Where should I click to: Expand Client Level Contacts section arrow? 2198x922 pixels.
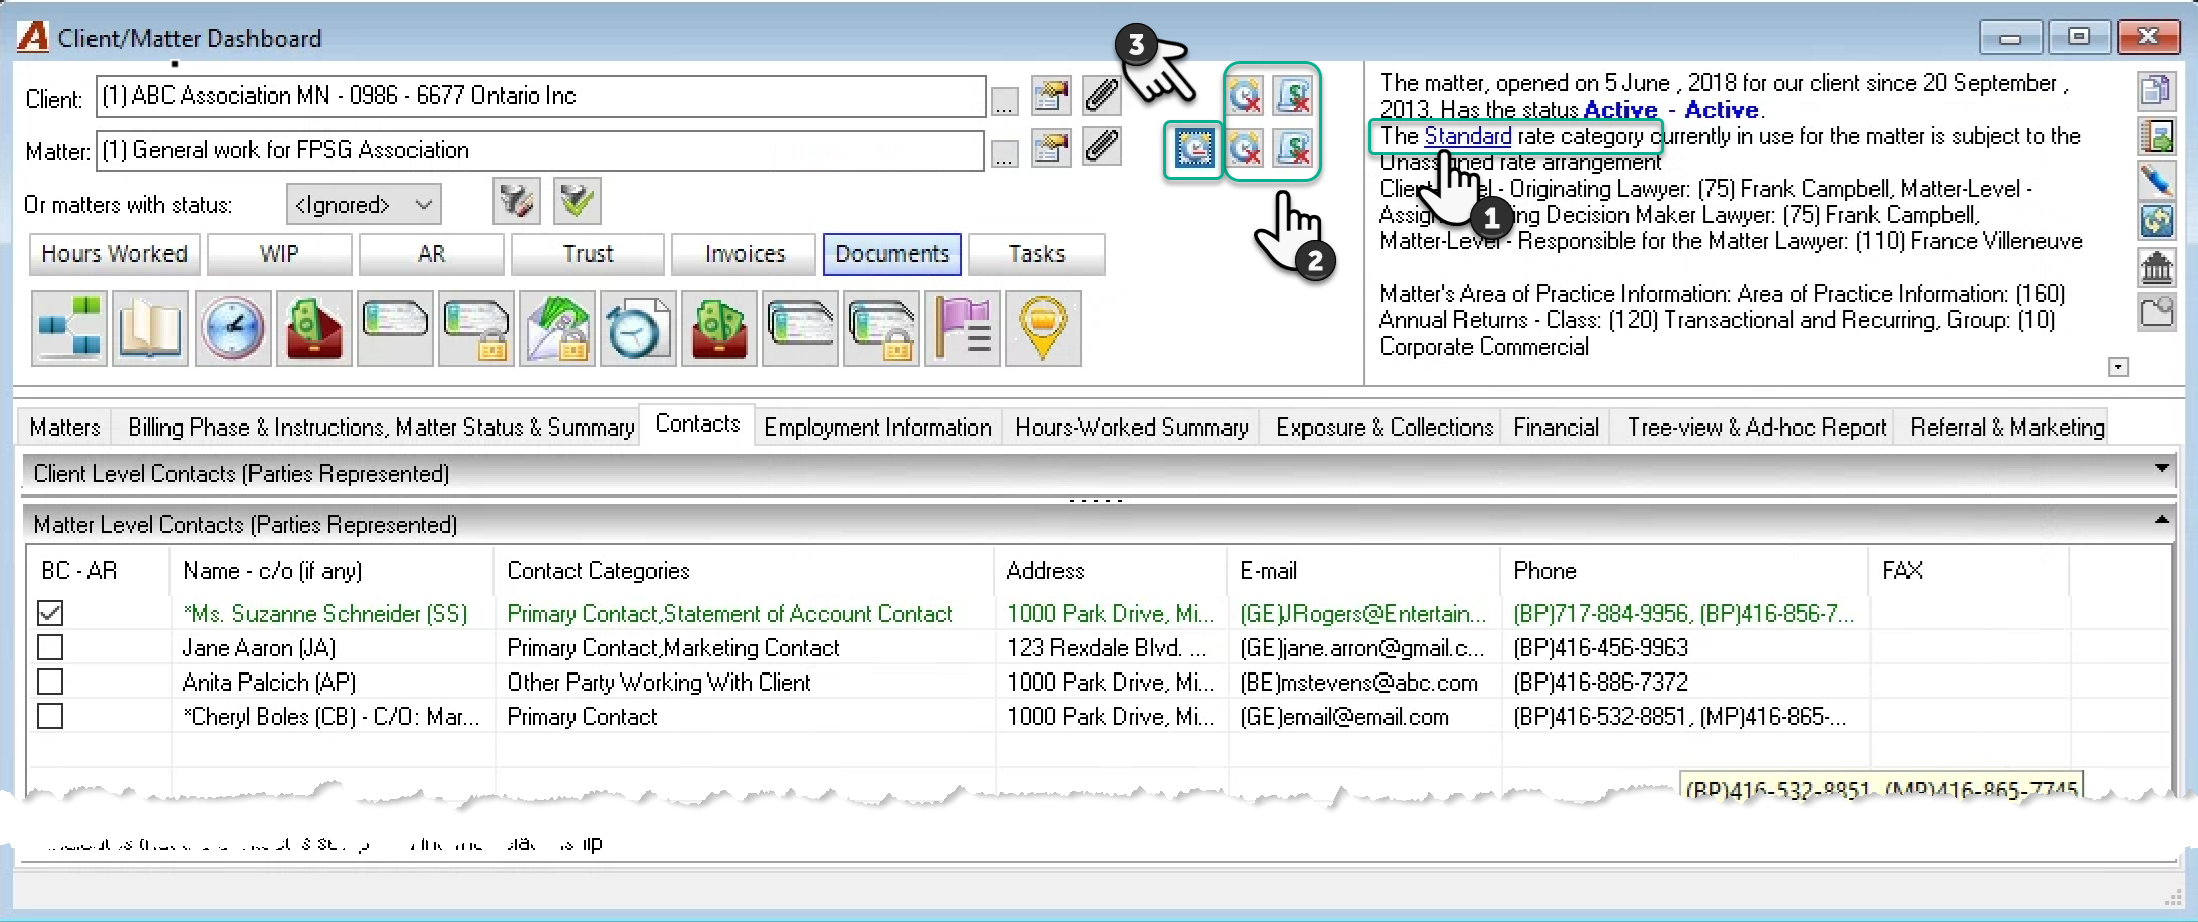coord(2161,469)
